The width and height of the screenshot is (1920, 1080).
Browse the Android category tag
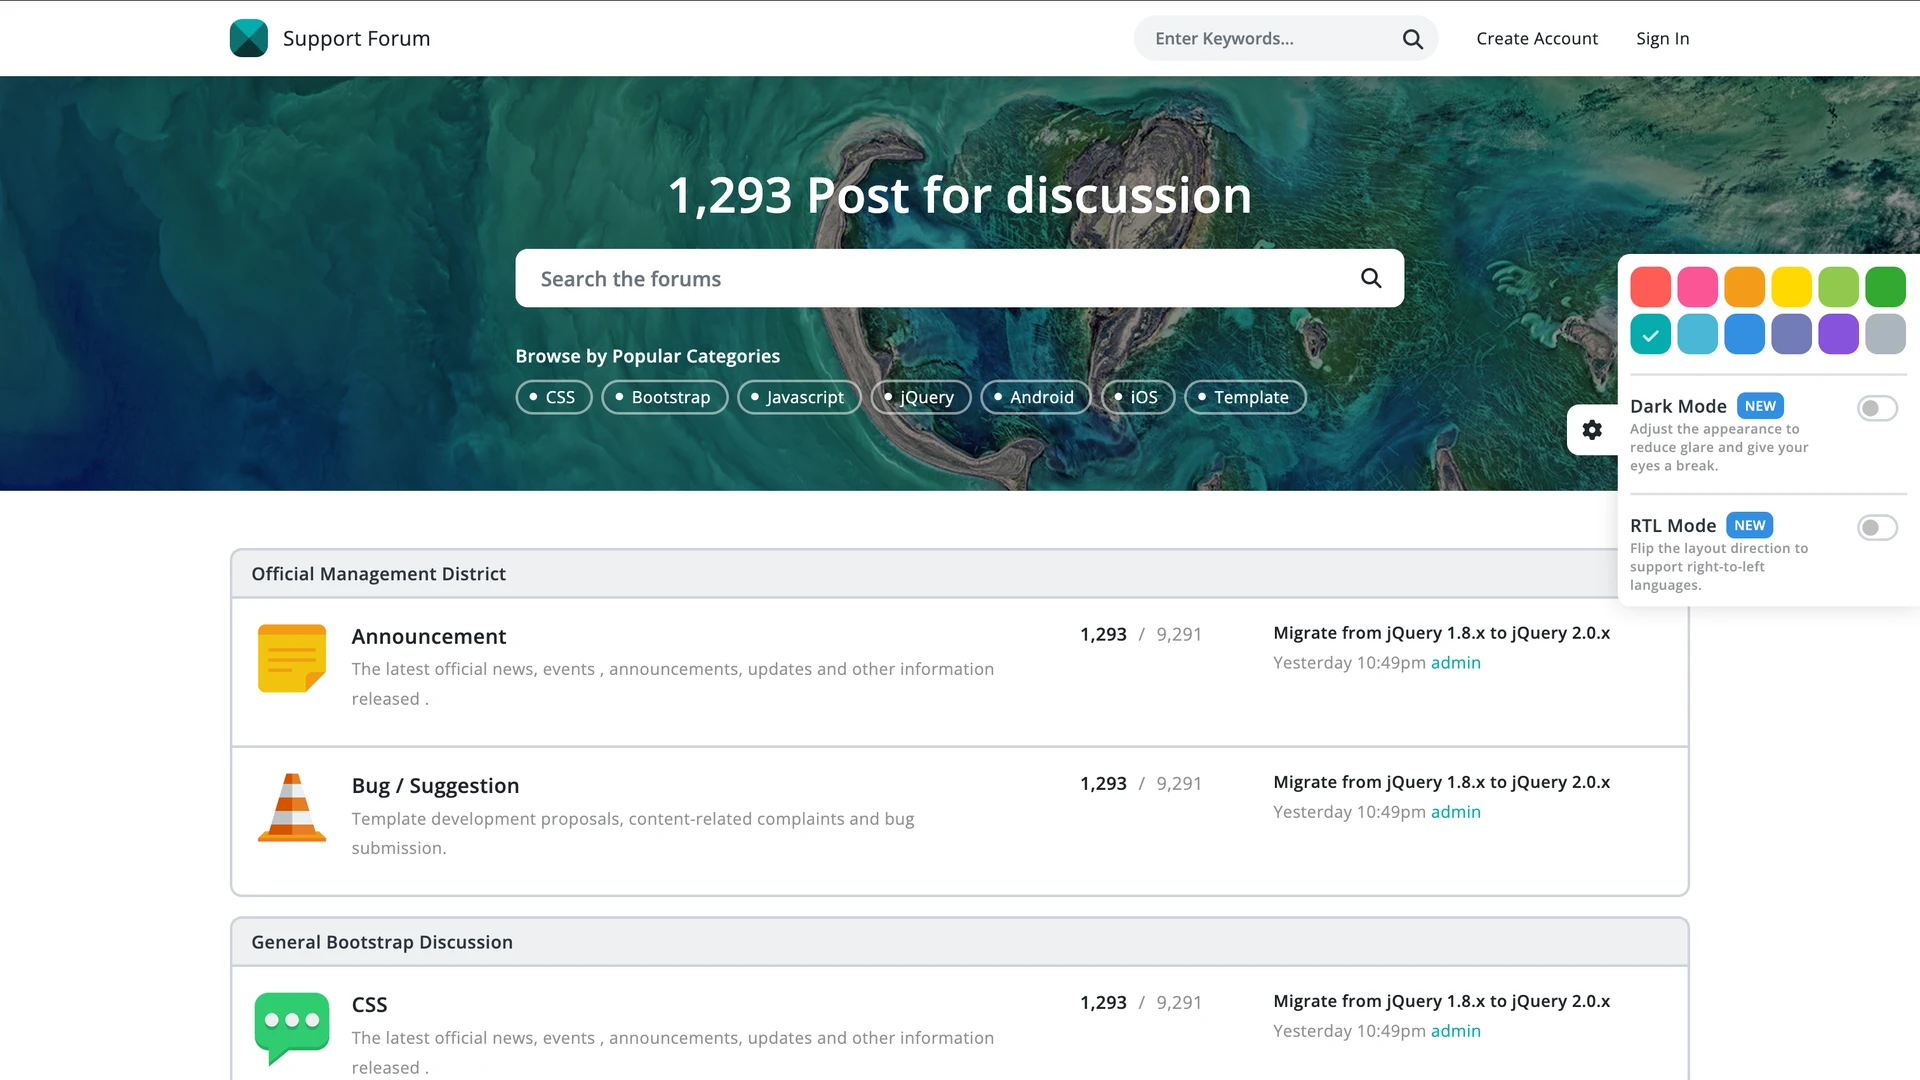[1035, 397]
